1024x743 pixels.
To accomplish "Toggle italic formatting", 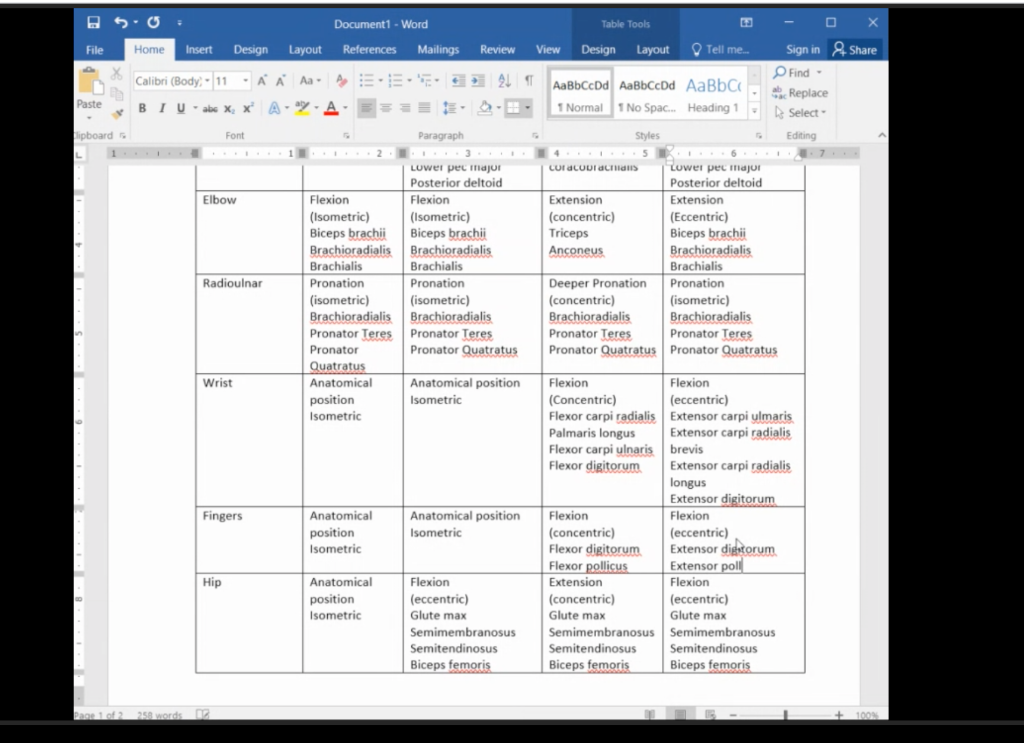I will (x=162, y=109).
